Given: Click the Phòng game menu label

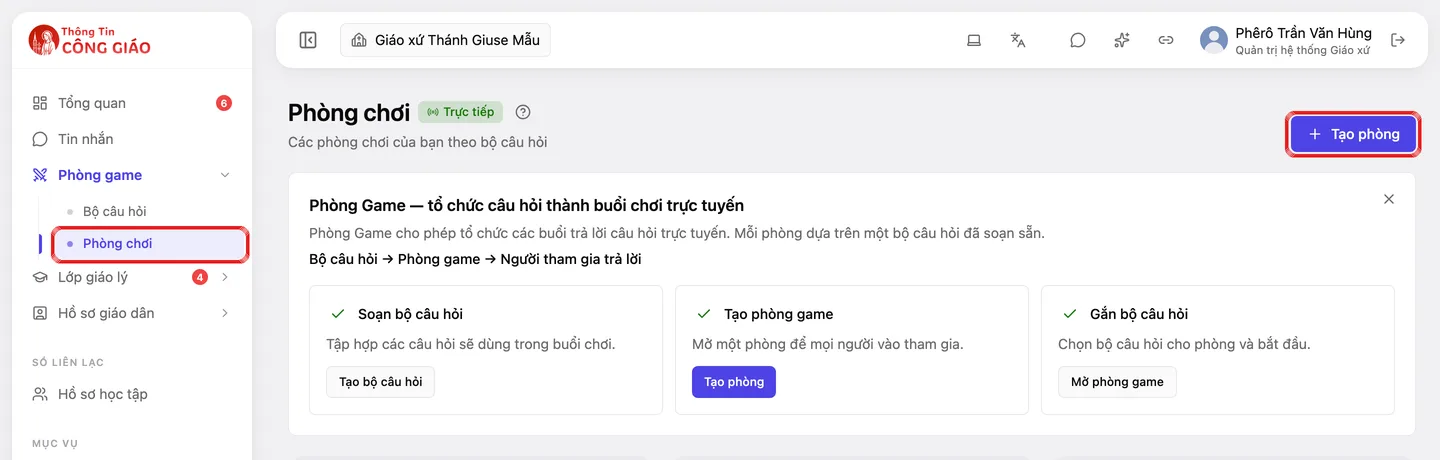Looking at the screenshot, I should tap(100, 175).
